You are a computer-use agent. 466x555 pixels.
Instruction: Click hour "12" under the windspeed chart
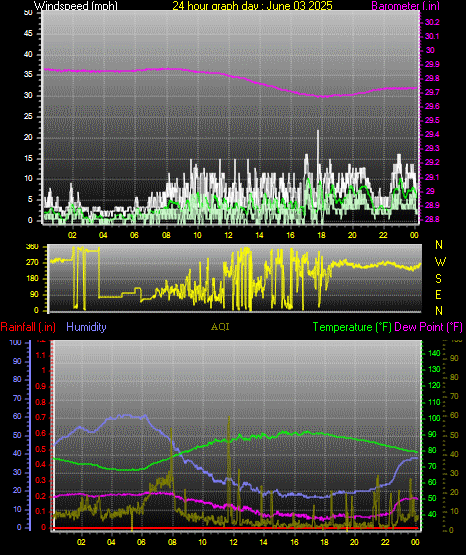229,235
